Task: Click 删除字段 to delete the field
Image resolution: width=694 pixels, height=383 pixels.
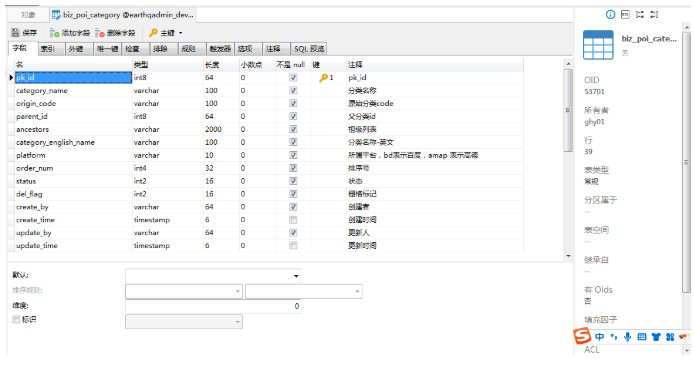Action: point(116,33)
